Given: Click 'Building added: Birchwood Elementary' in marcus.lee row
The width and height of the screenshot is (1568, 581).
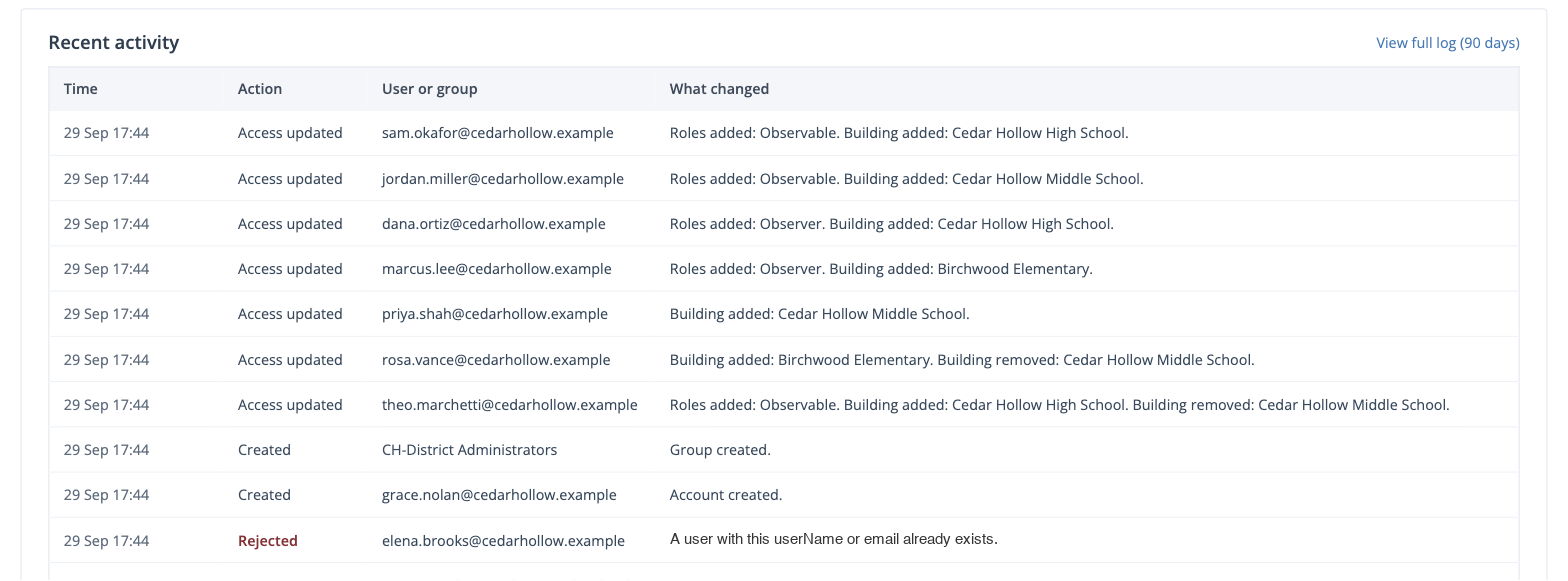Looking at the screenshot, I should click(x=961, y=269).
